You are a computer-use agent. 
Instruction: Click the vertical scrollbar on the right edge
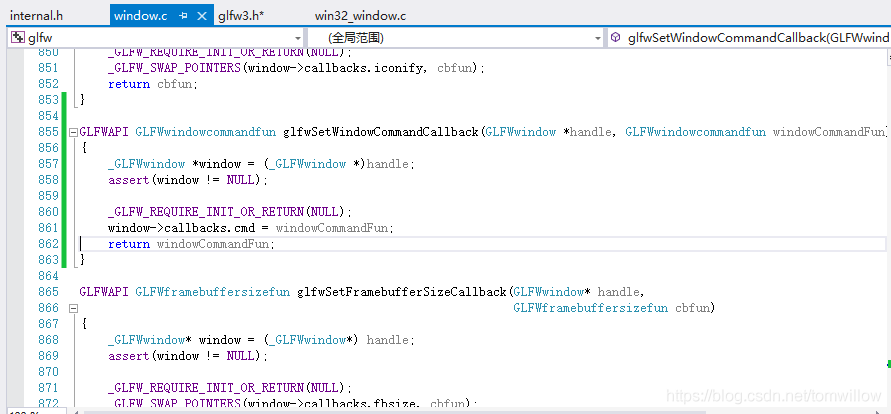pos(888,227)
